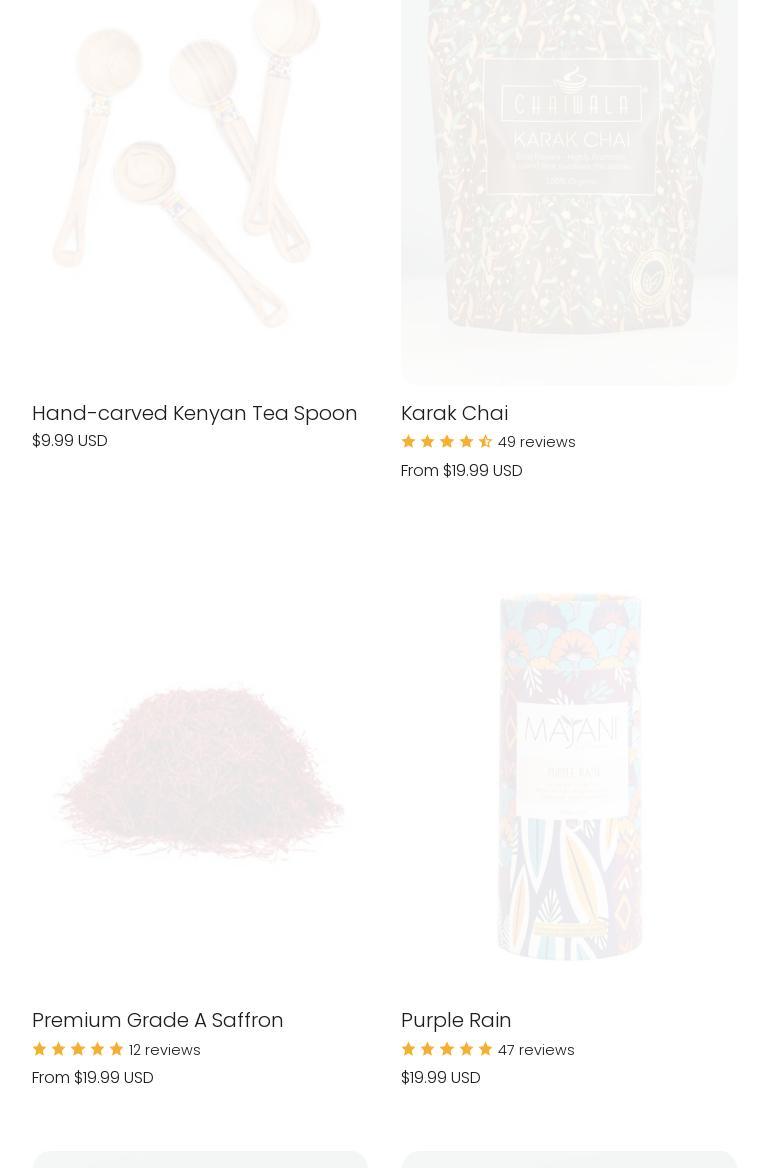Open the Karak Chai product image
This screenshot has height=1168, width=770.
pyautogui.click(x=569, y=192)
